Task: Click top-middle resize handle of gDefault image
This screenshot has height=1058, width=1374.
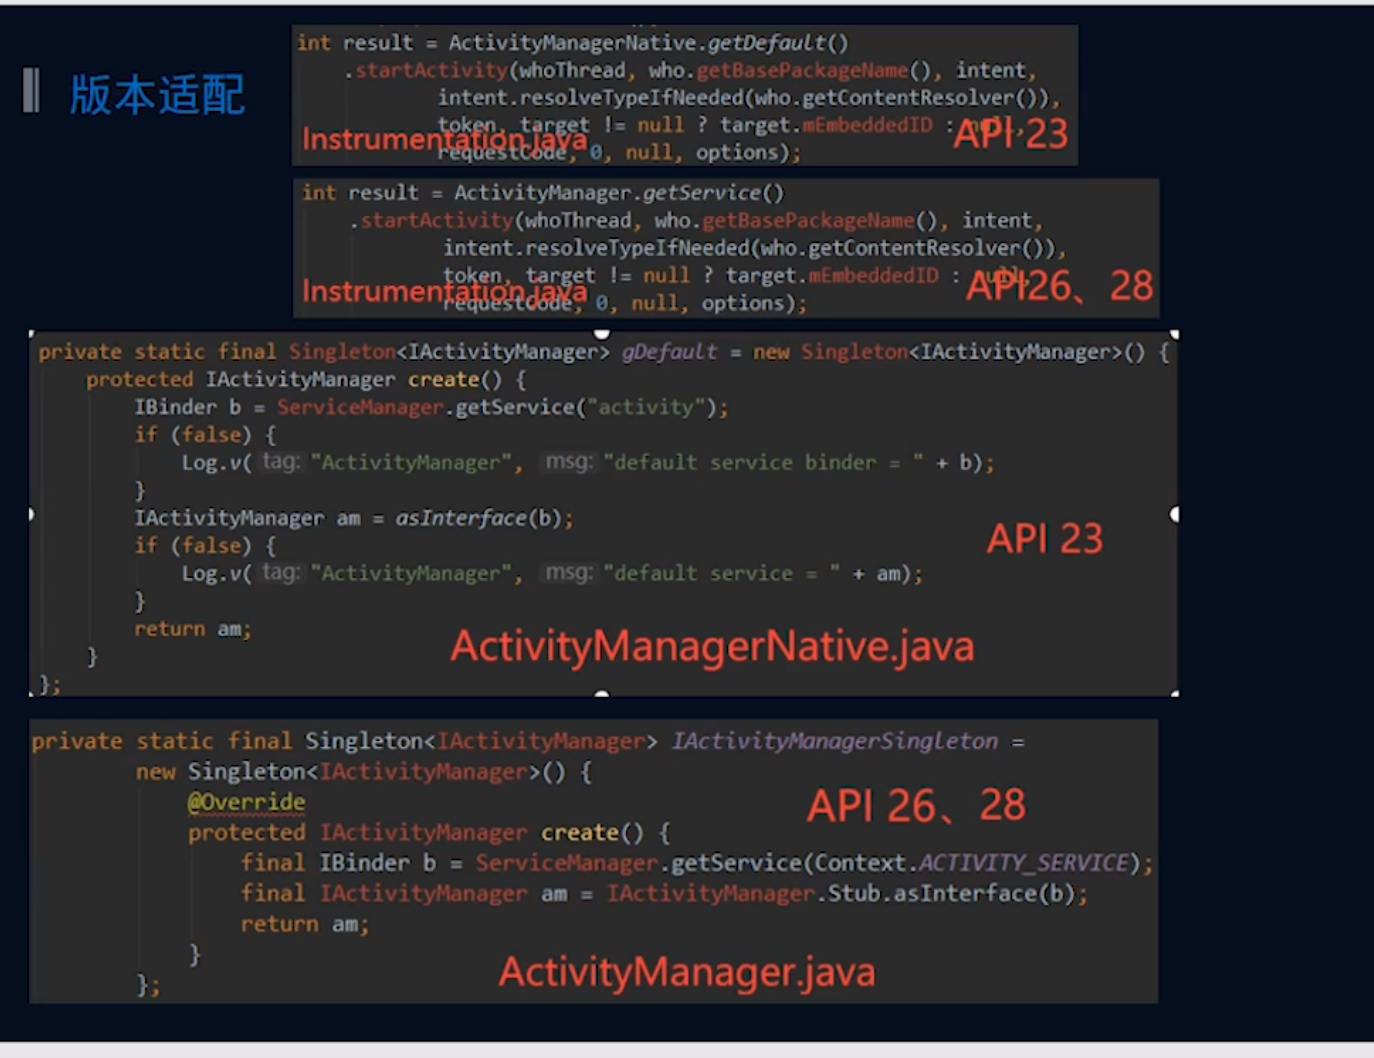Action: pyautogui.click(x=602, y=333)
